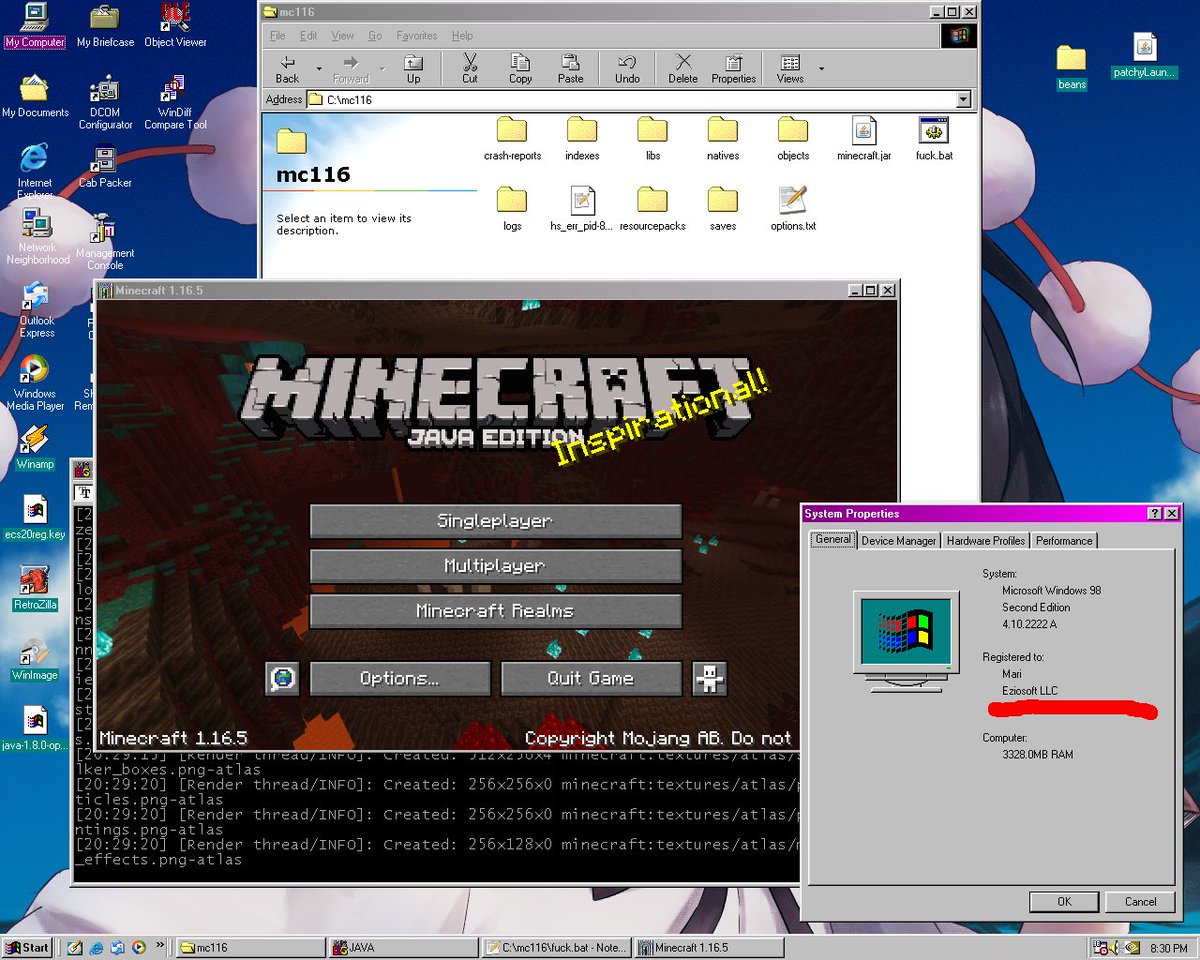
Task: Expand the Views dropdown arrow
Action: tap(821, 68)
